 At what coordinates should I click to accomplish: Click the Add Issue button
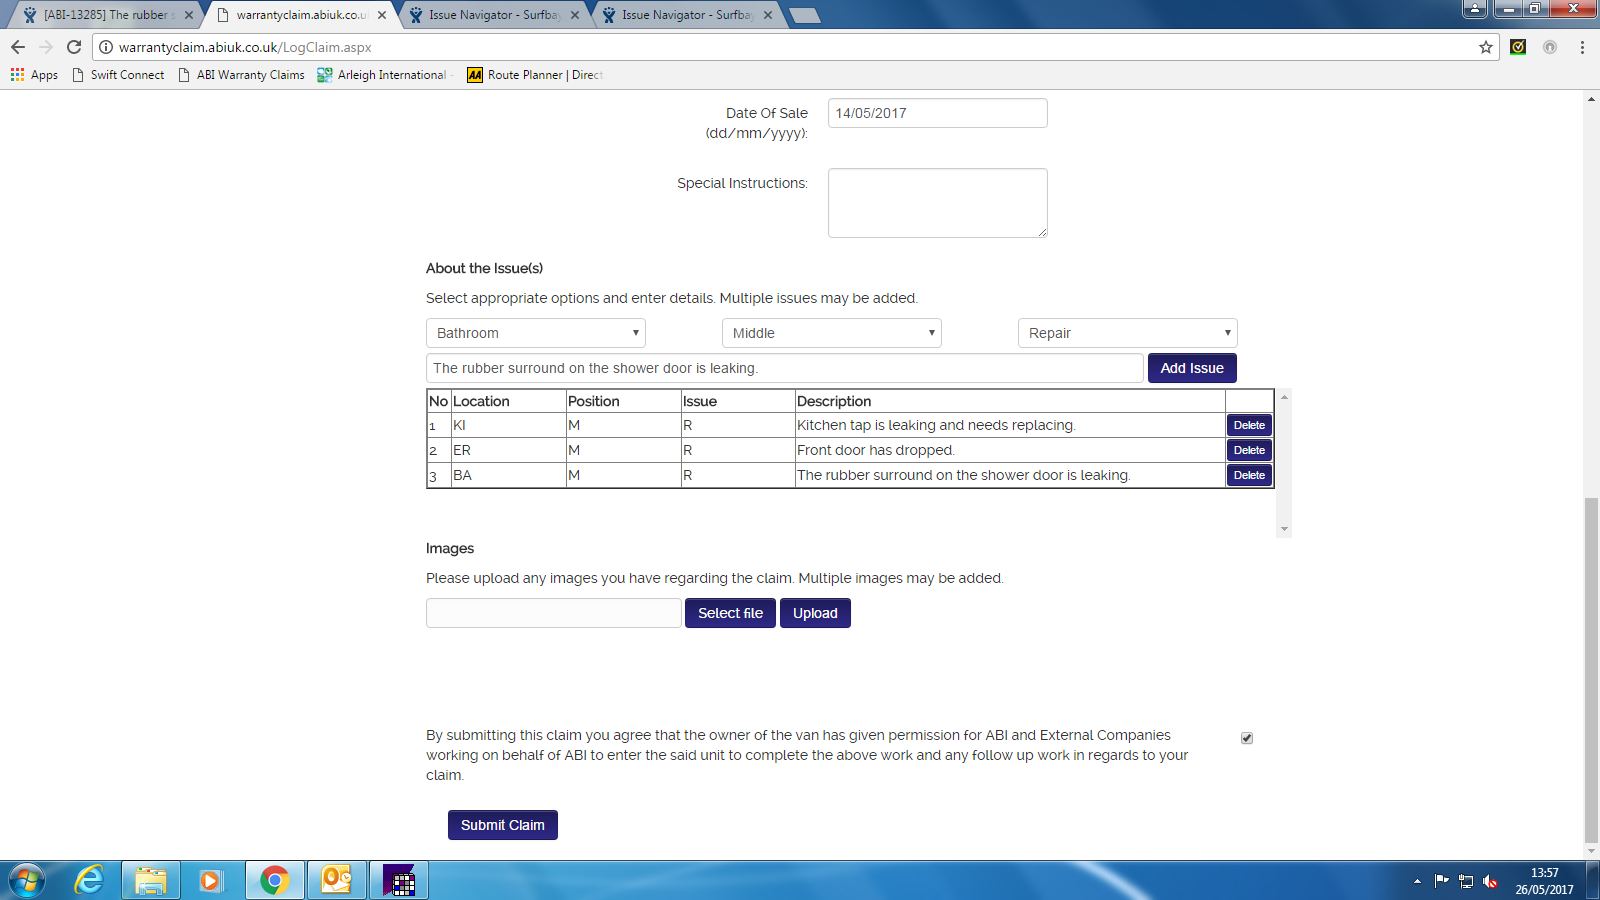(1192, 368)
